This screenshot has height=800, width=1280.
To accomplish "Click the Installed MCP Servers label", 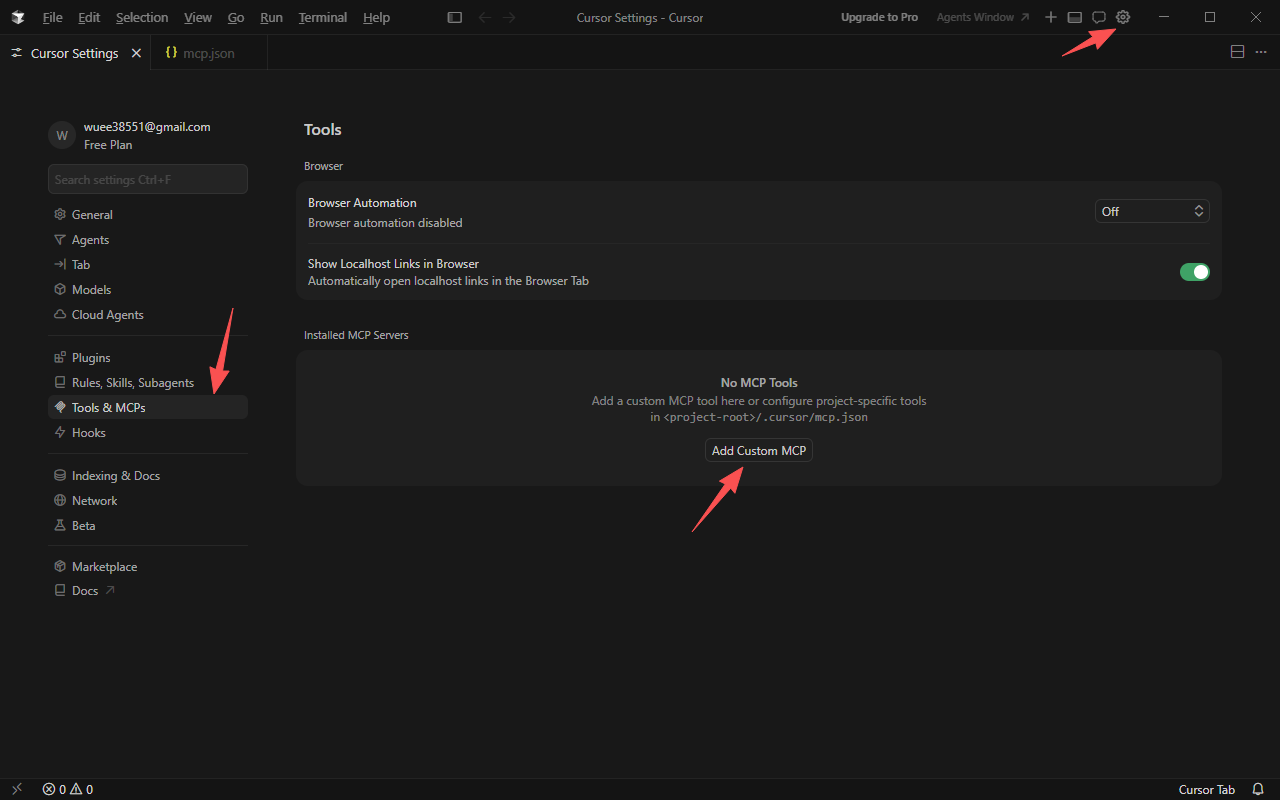I will tap(356, 335).
